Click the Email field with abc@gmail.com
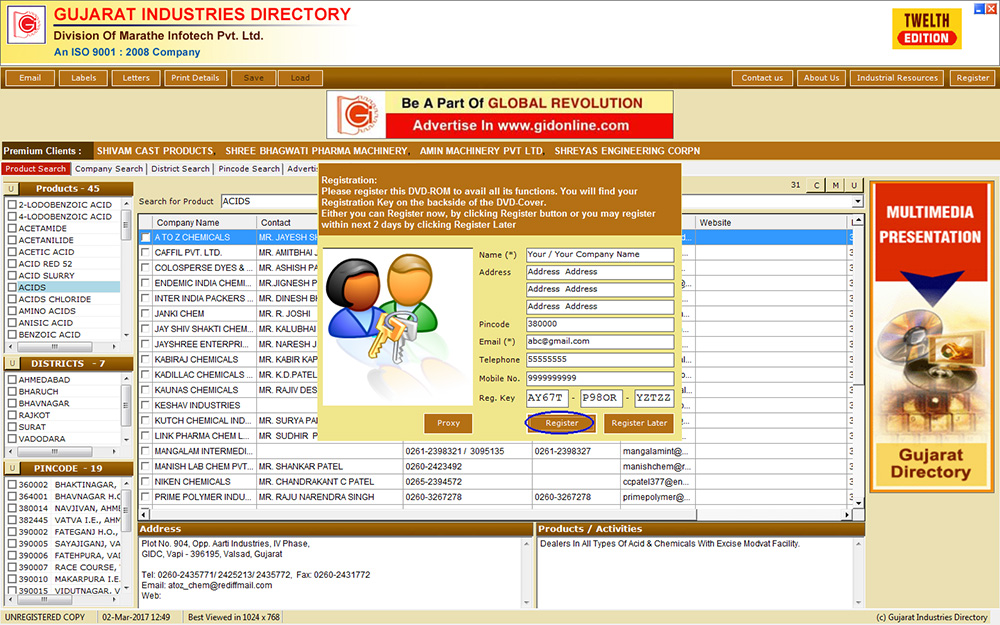Image resolution: width=1000 pixels, height=625 pixels. (599, 342)
